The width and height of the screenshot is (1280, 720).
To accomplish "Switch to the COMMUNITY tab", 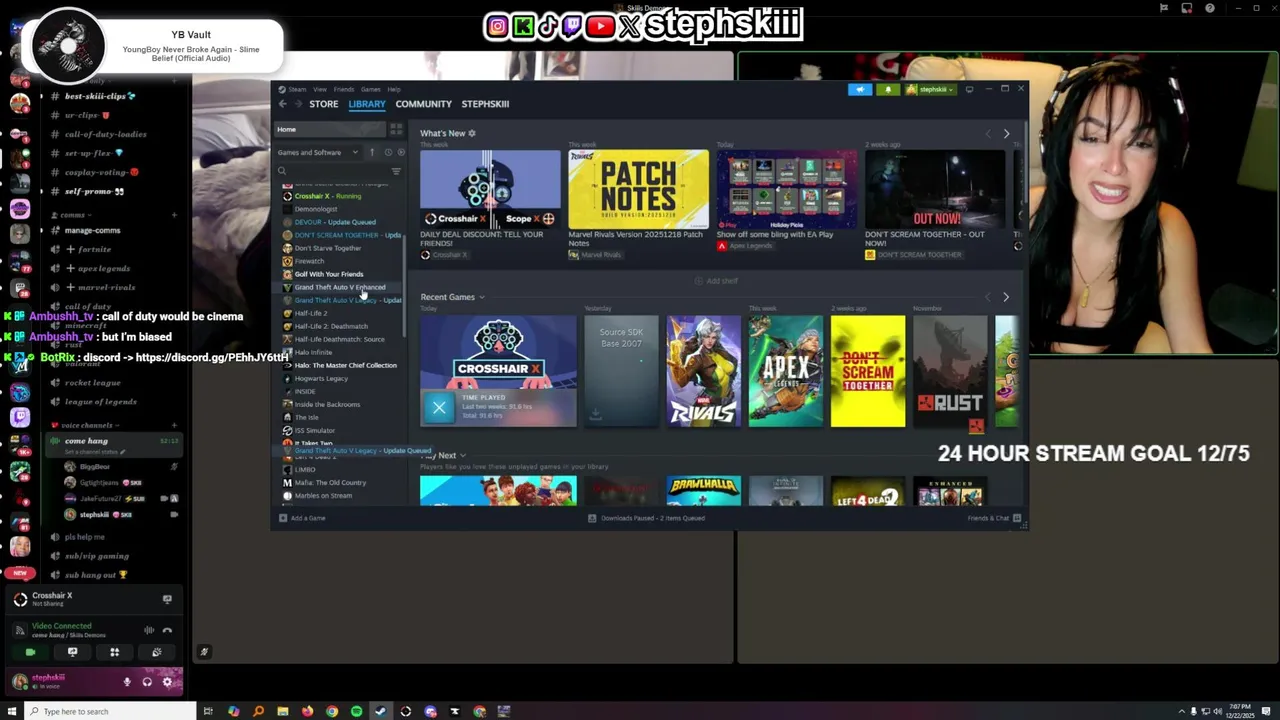I will (423, 104).
